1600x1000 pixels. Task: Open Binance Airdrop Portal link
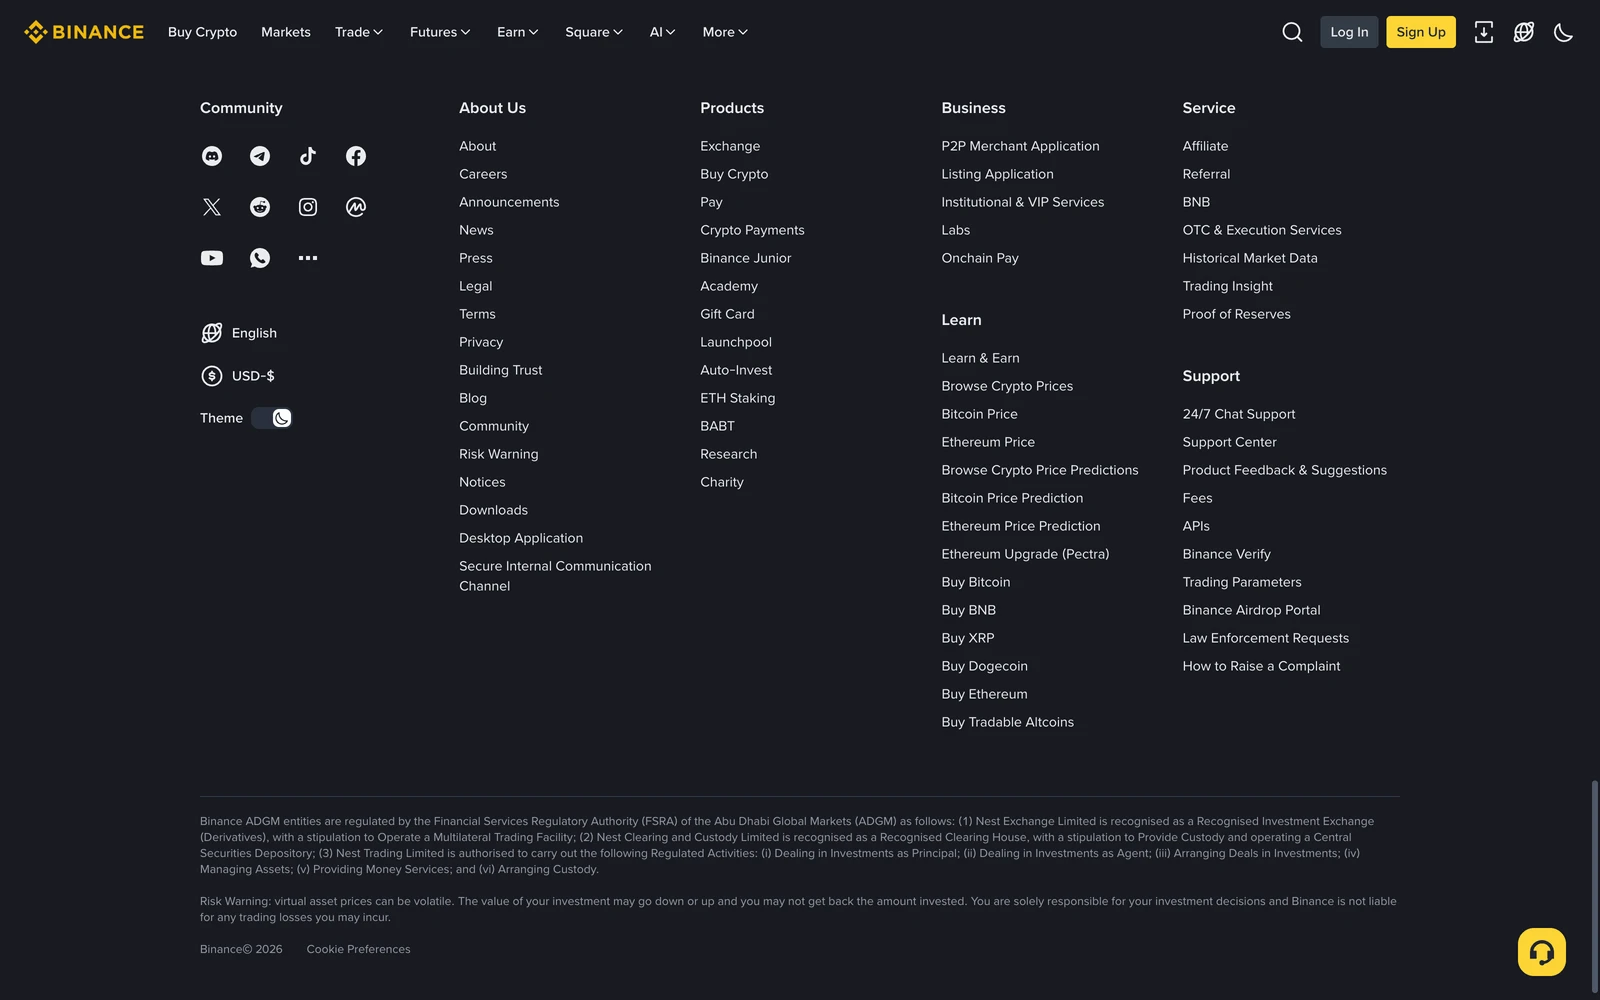[x=1251, y=610]
